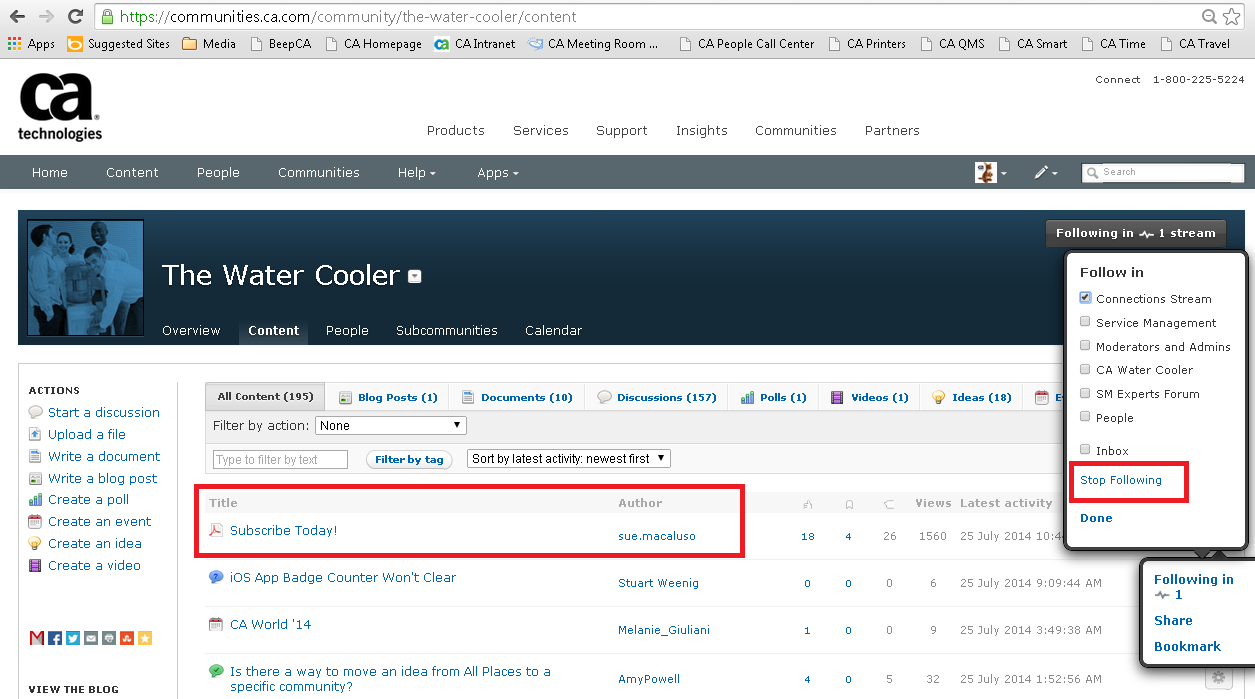Click the browser address bar
The image size is (1255, 699).
tap(650, 17)
